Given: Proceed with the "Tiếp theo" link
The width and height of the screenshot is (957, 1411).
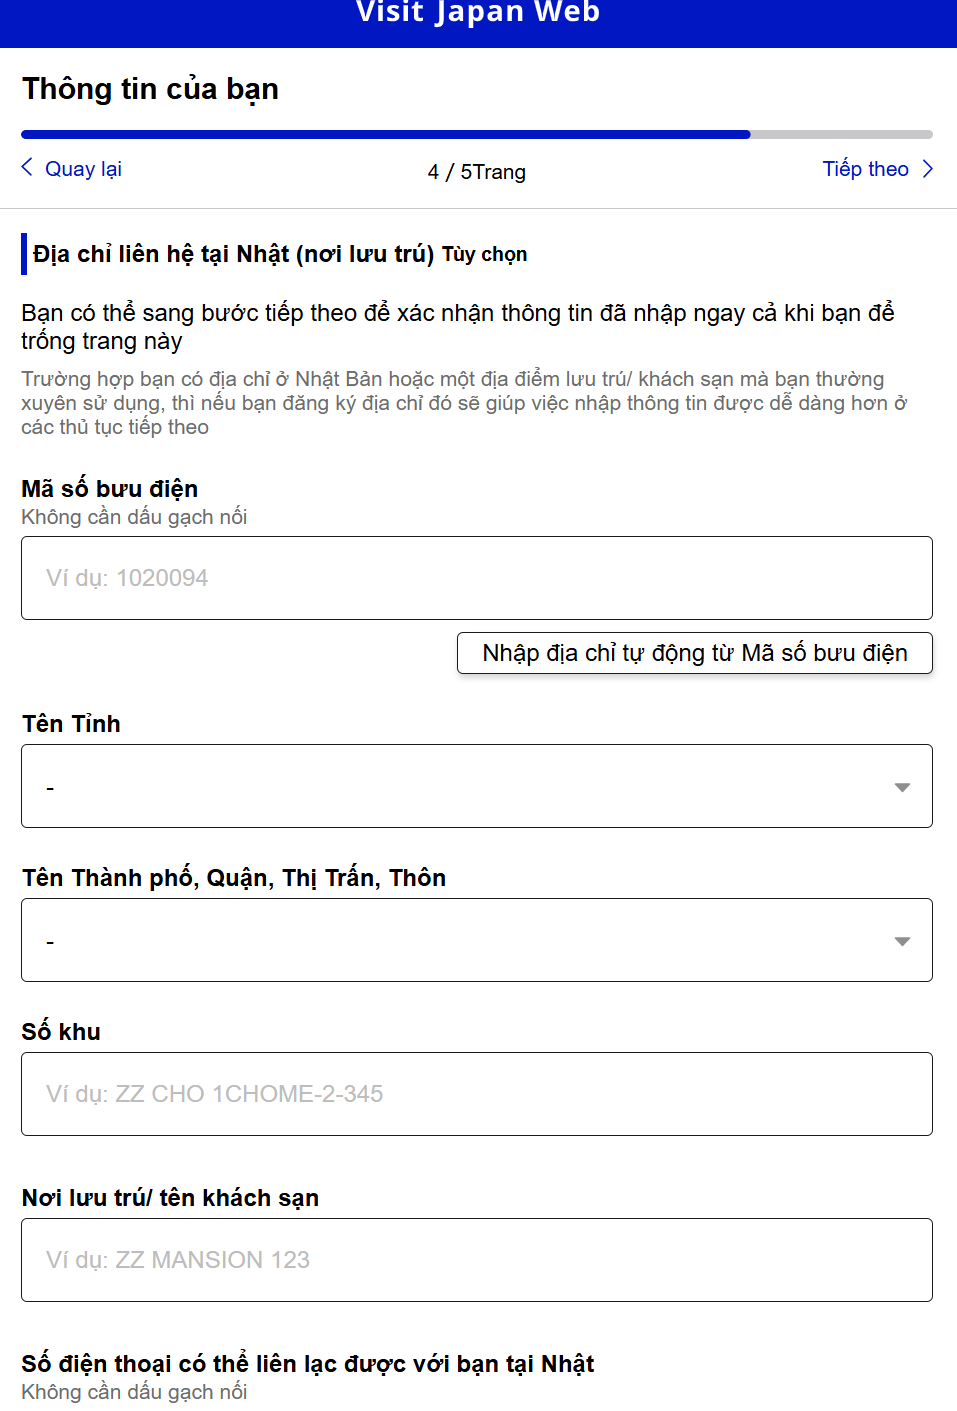Looking at the screenshot, I should coord(865,169).
